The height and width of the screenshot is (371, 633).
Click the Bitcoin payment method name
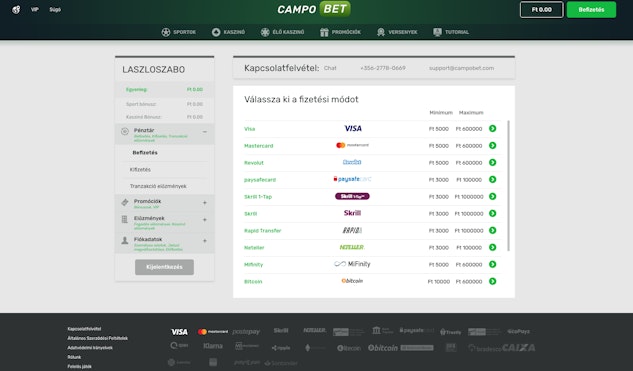tap(253, 281)
